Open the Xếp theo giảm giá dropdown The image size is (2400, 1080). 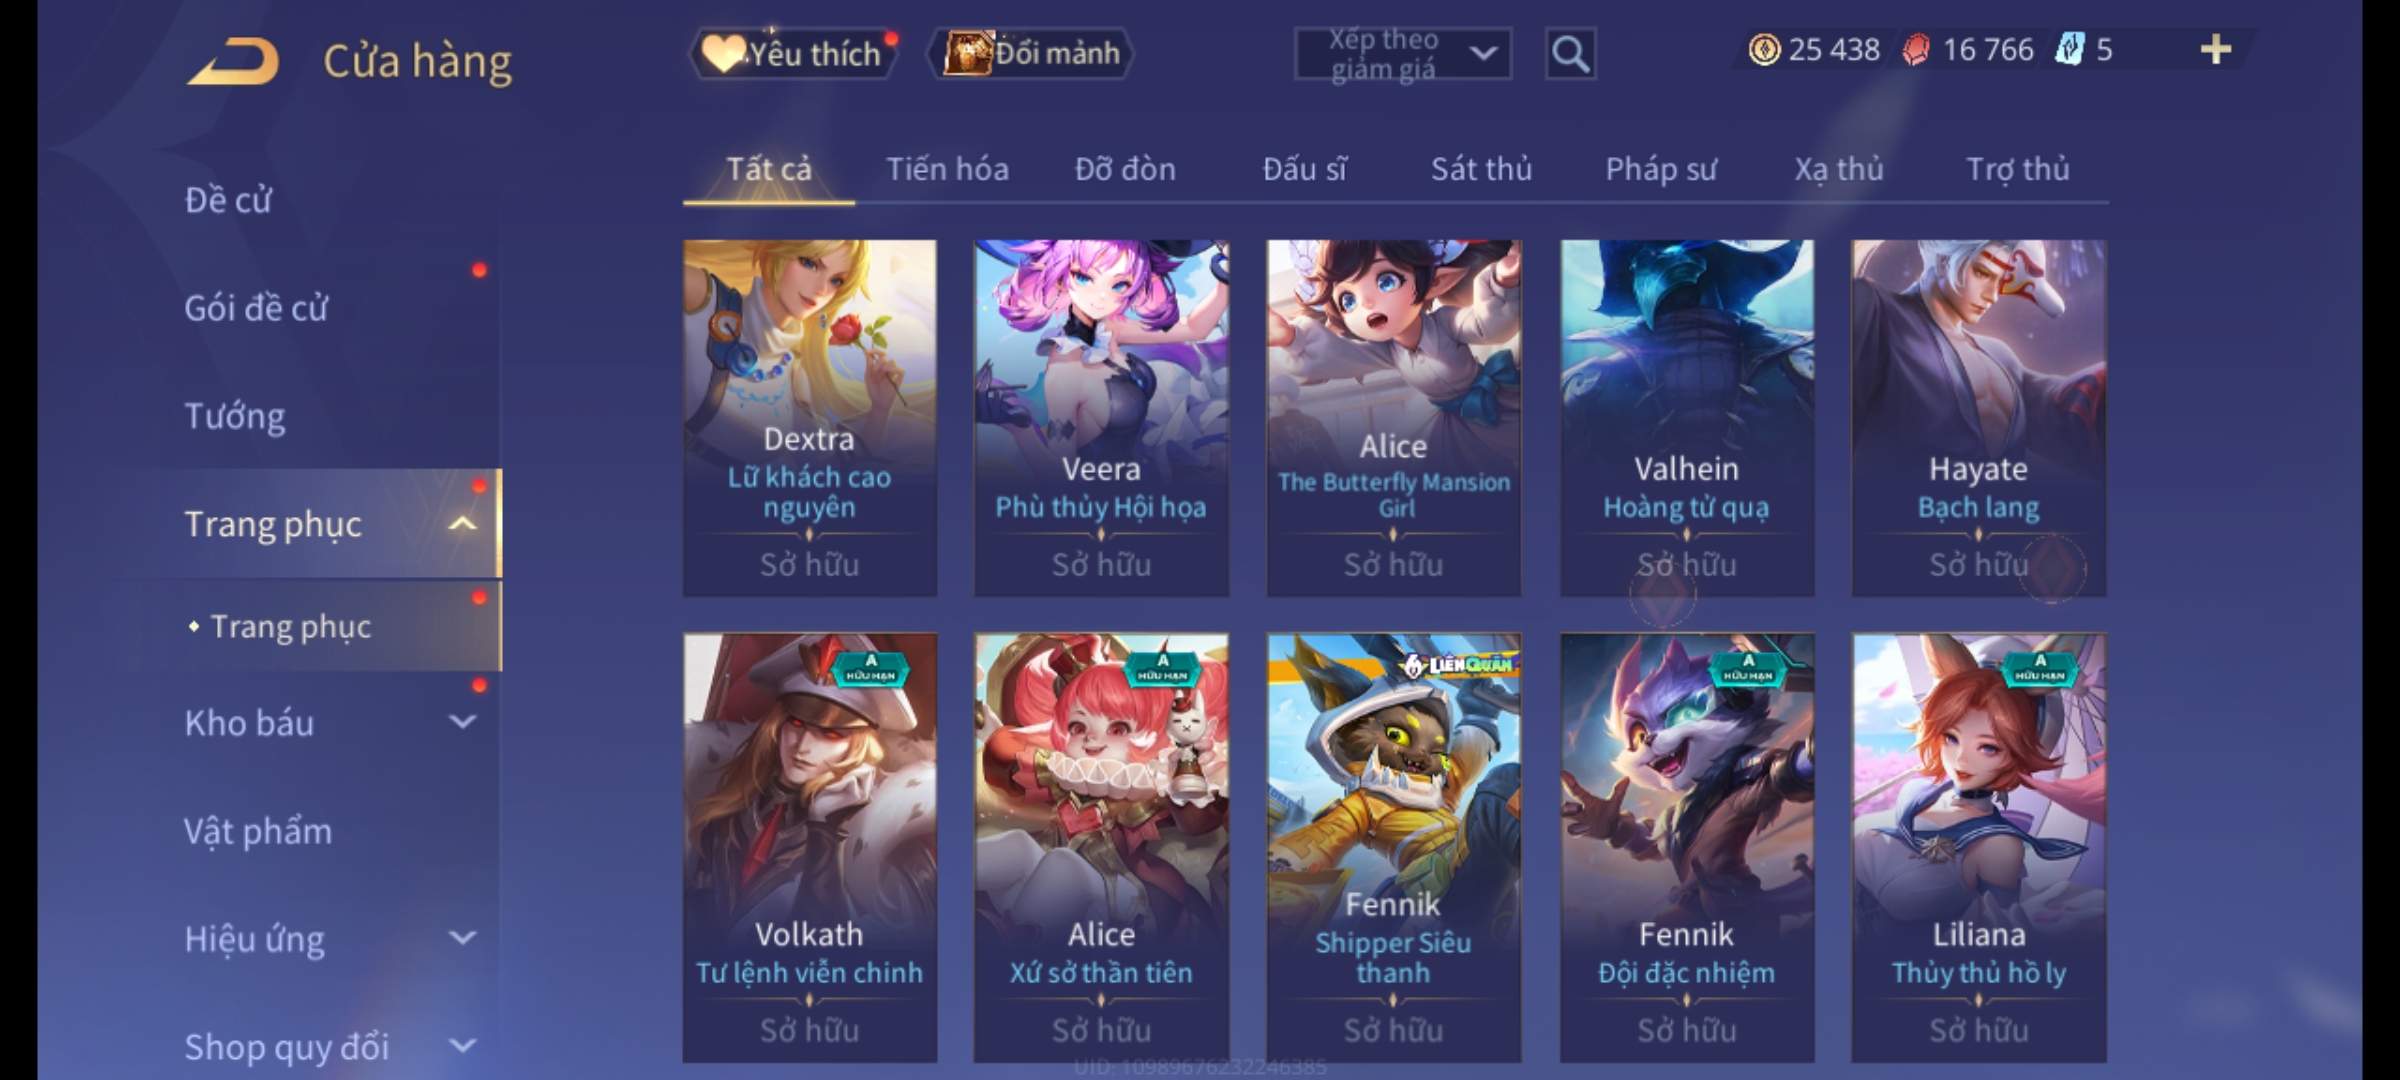(x=1402, y=54)
